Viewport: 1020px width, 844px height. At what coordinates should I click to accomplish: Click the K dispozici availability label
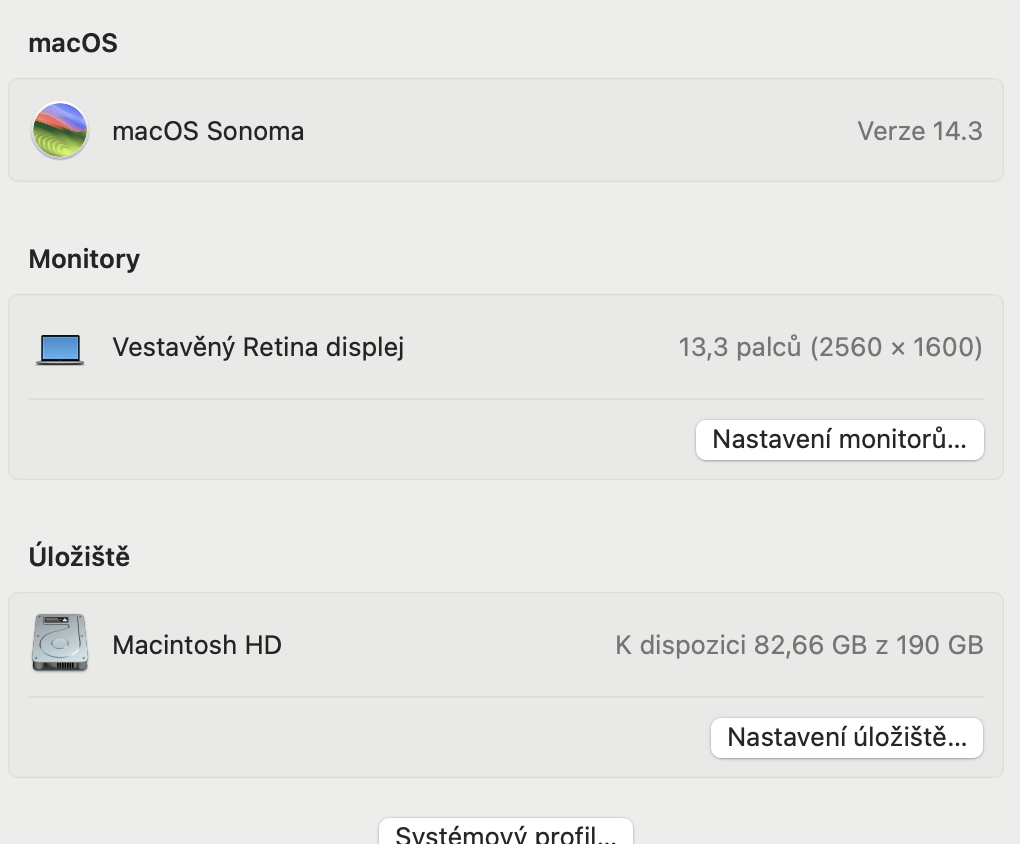tap(680, 645)
